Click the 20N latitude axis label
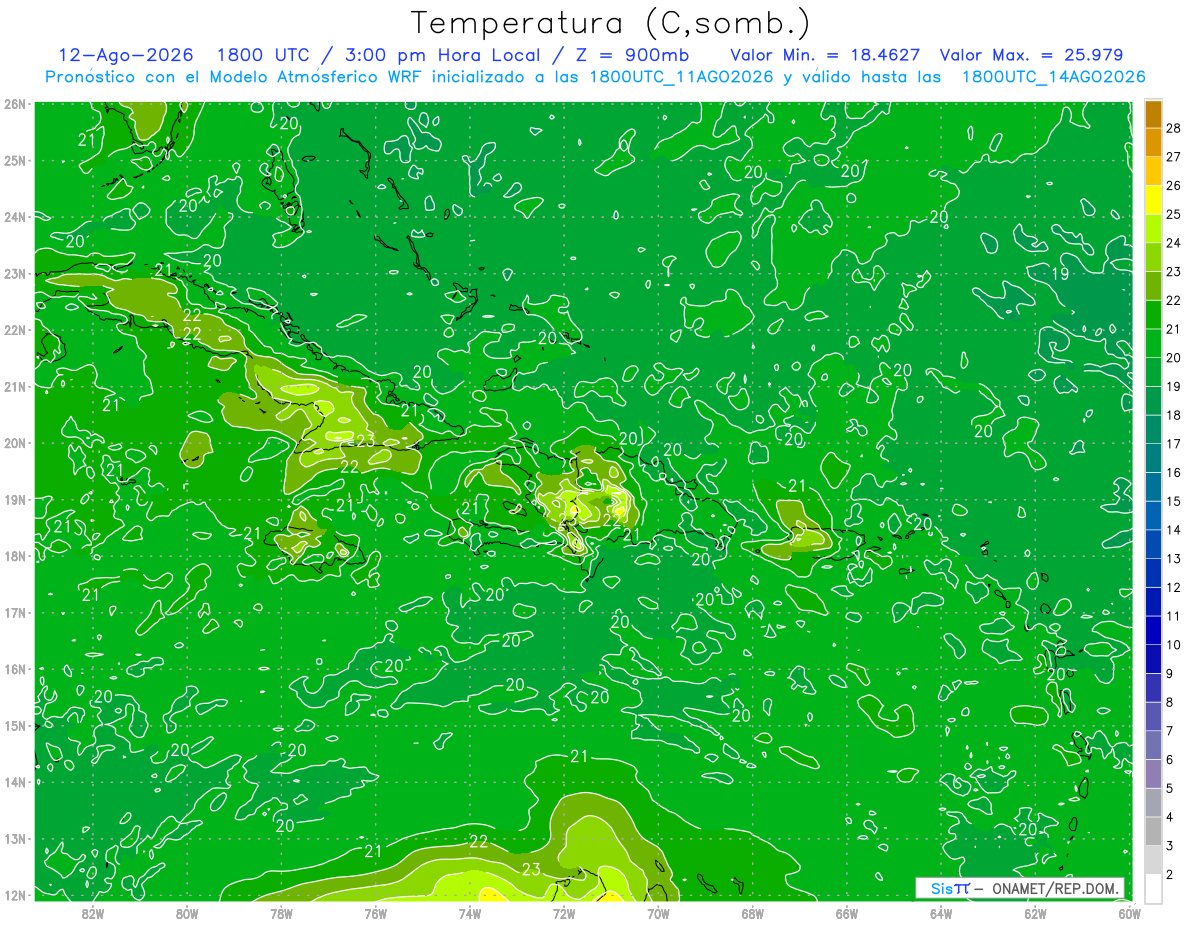 [x=15, y=443]
